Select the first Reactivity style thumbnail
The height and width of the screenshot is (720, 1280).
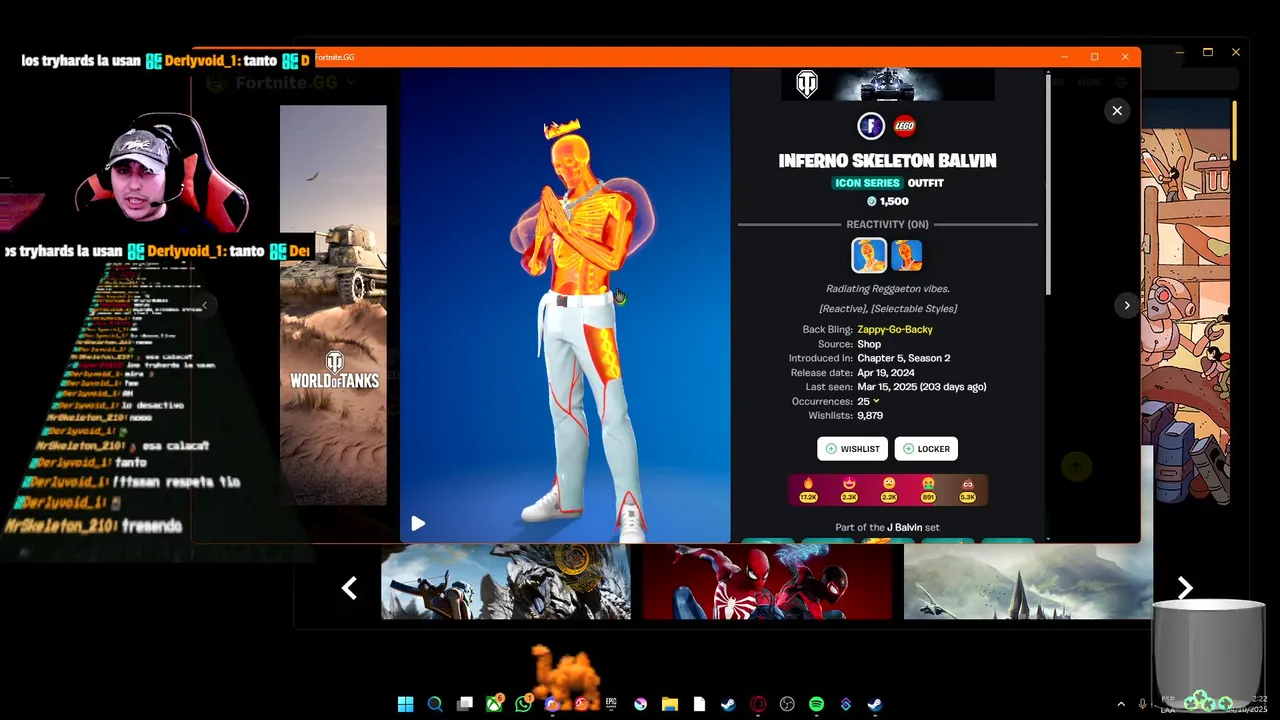pyautogui.click(x=869, y=255)
